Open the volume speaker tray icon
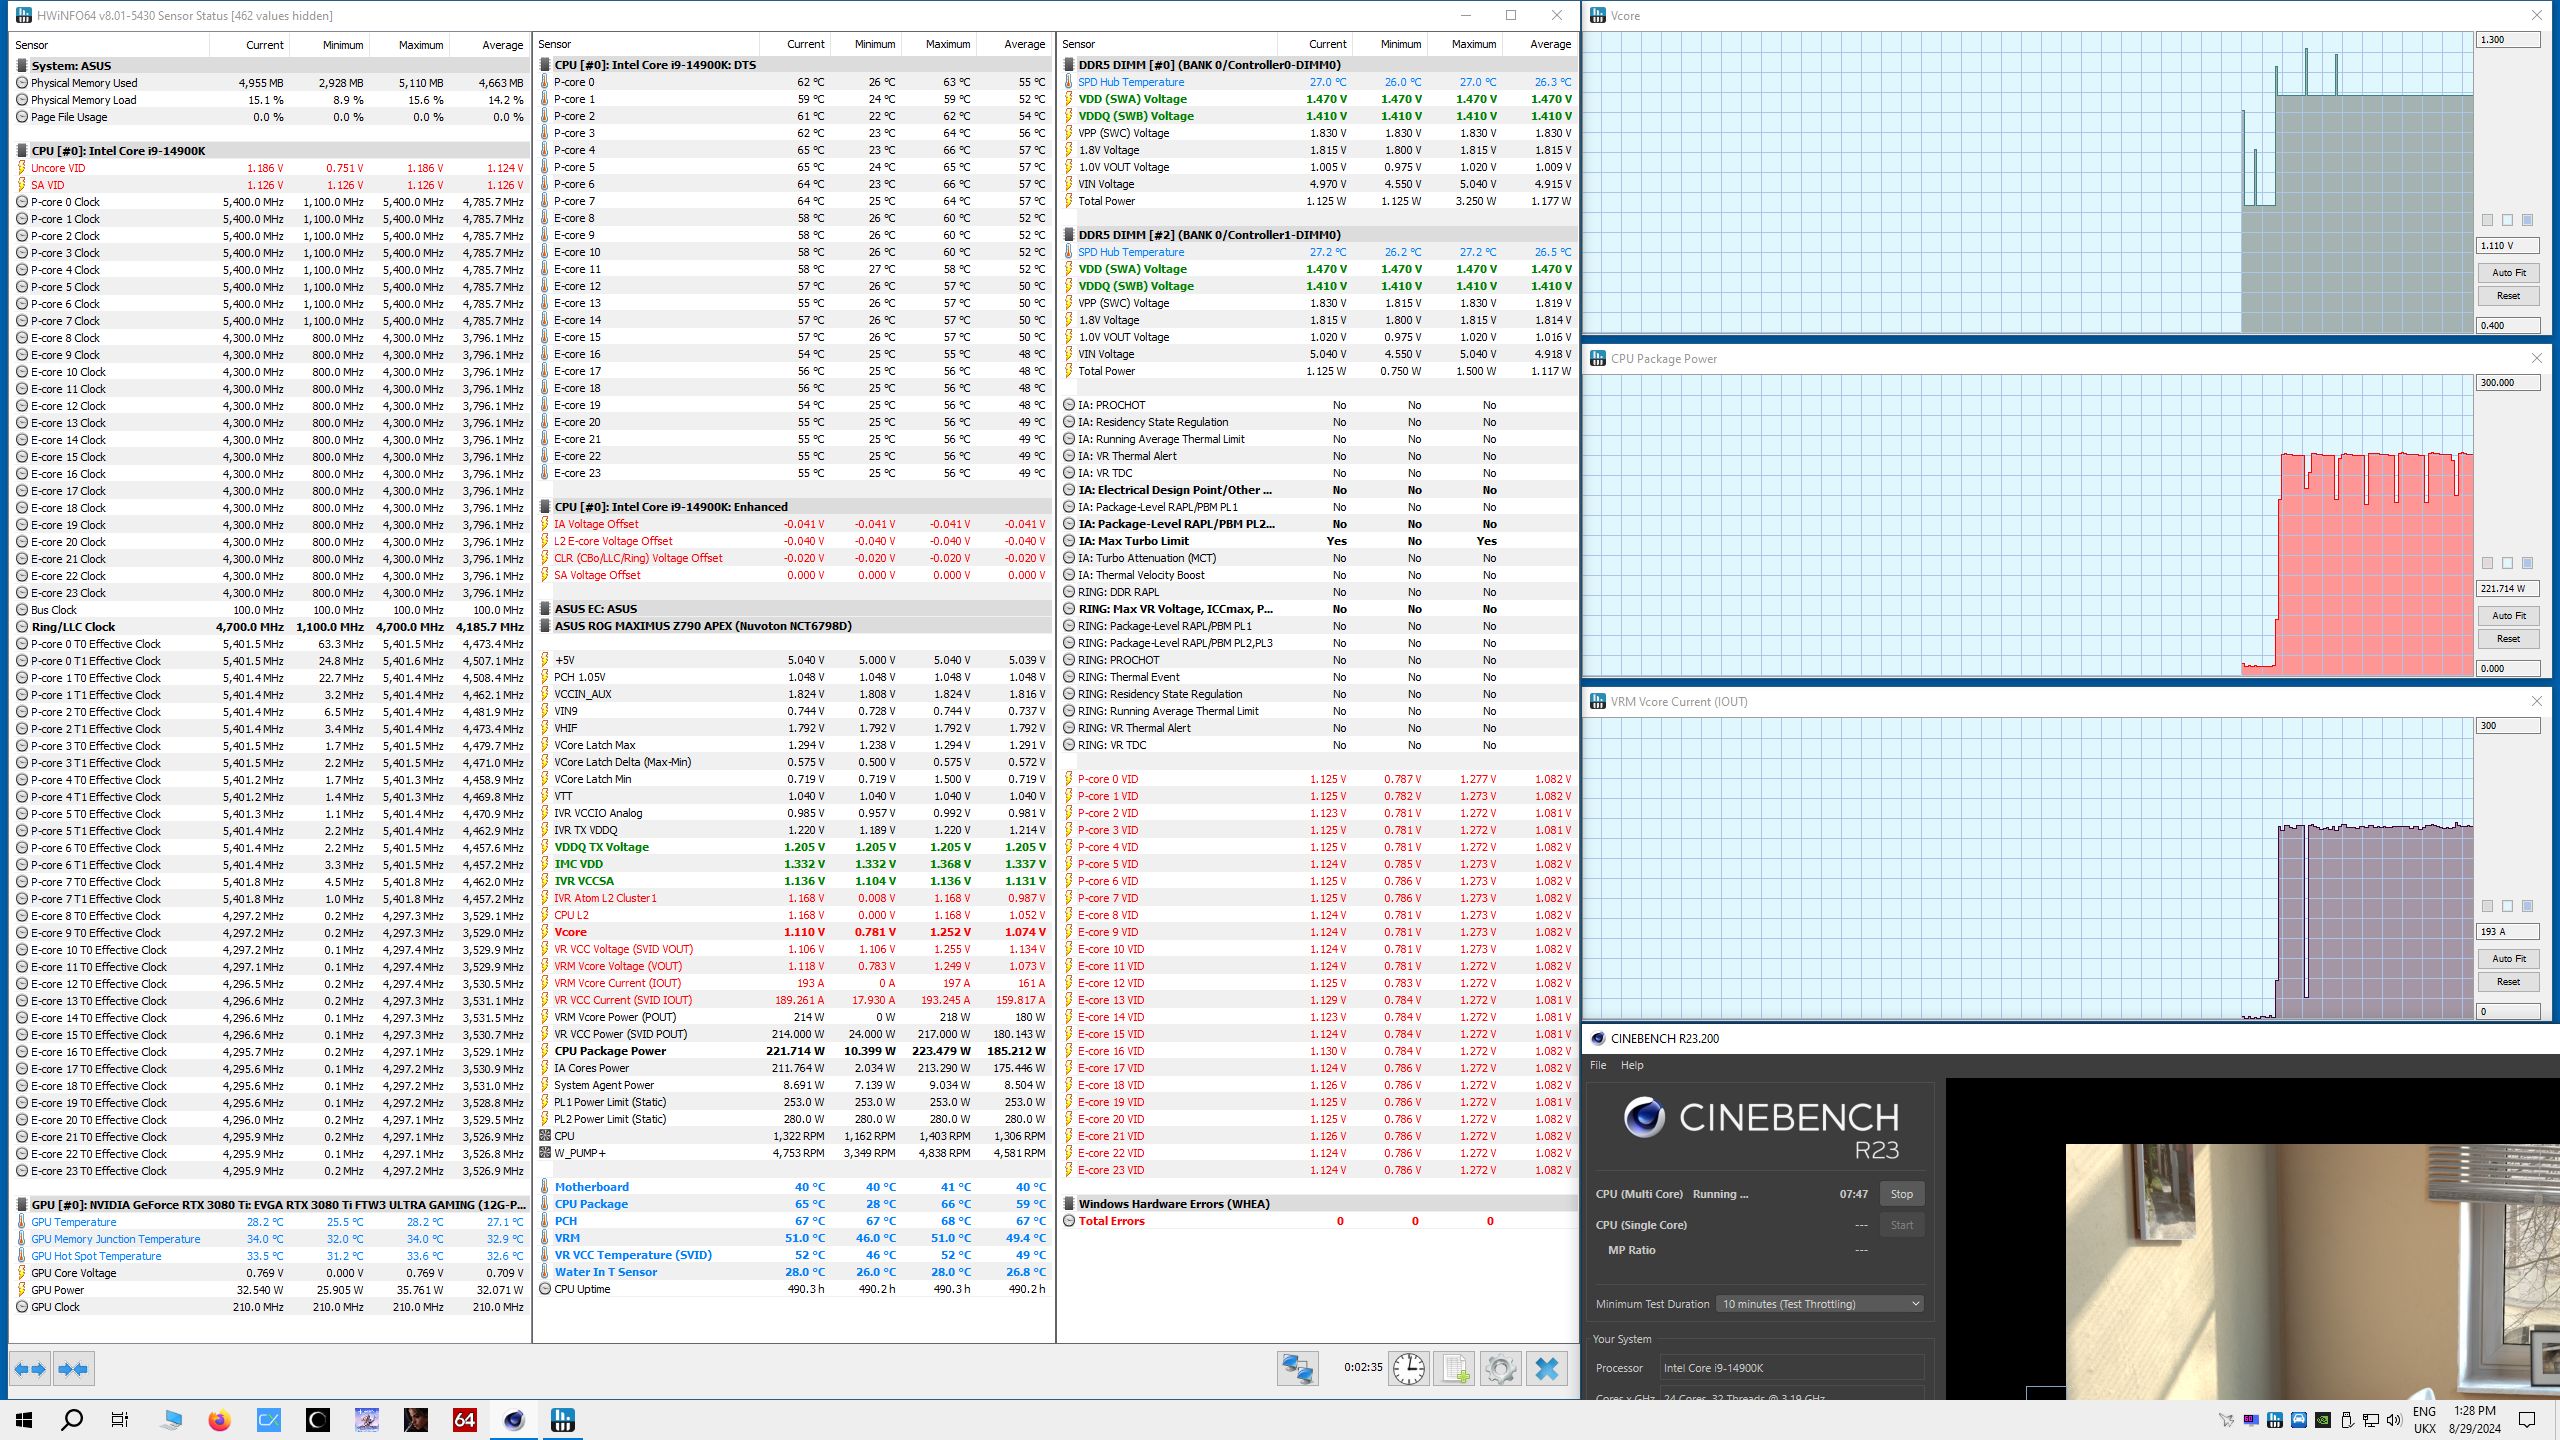 pos(2394,1420)
